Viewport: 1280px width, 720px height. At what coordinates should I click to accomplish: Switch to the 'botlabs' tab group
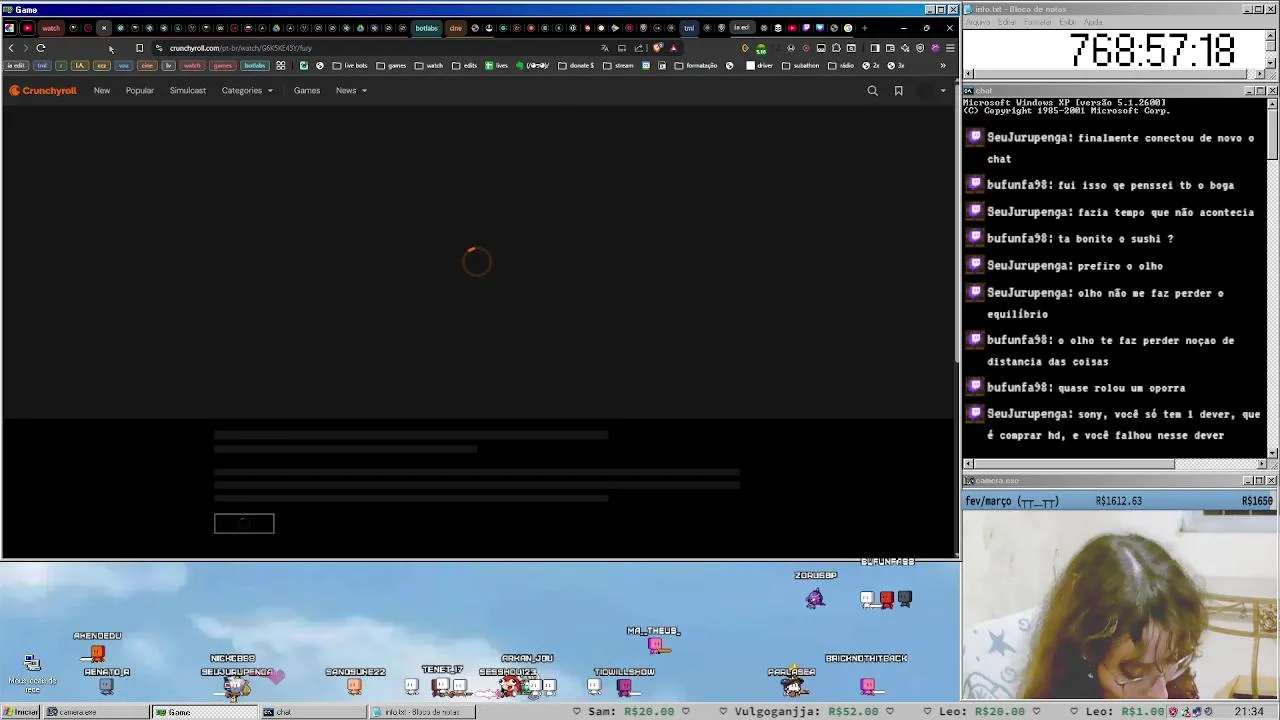coord(426,28)
